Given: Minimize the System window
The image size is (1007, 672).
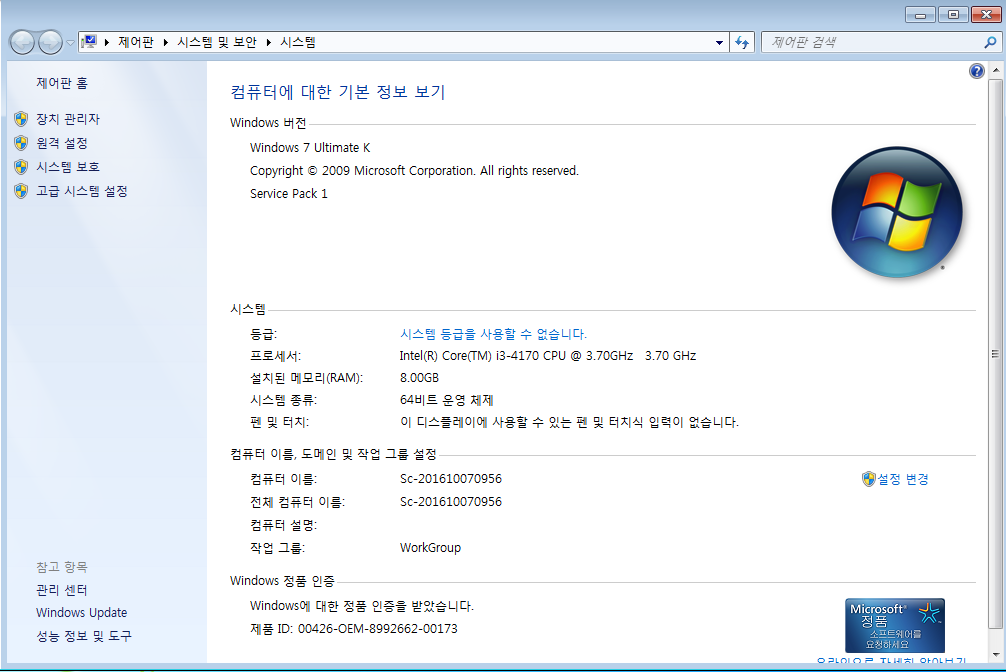Looking at the screenshot, I should [x=920, y=14].
